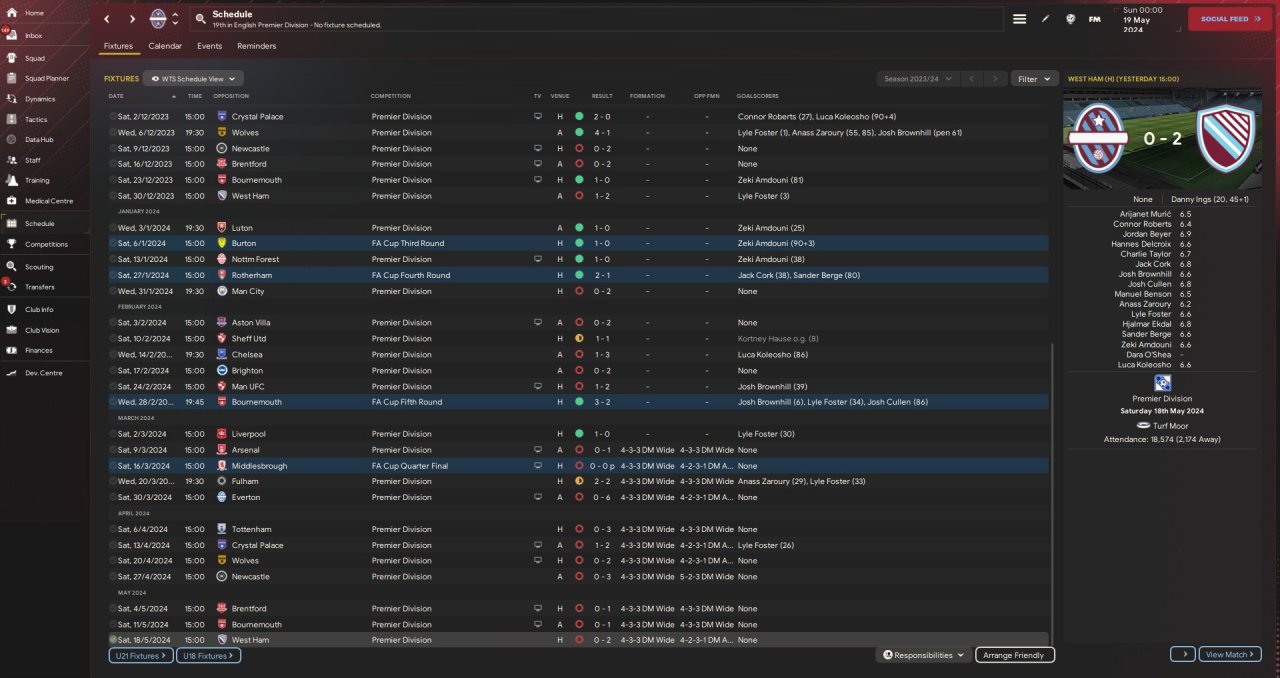Open the Dev. Centre
Screen dimensions: 1280x678
(43, 373)
